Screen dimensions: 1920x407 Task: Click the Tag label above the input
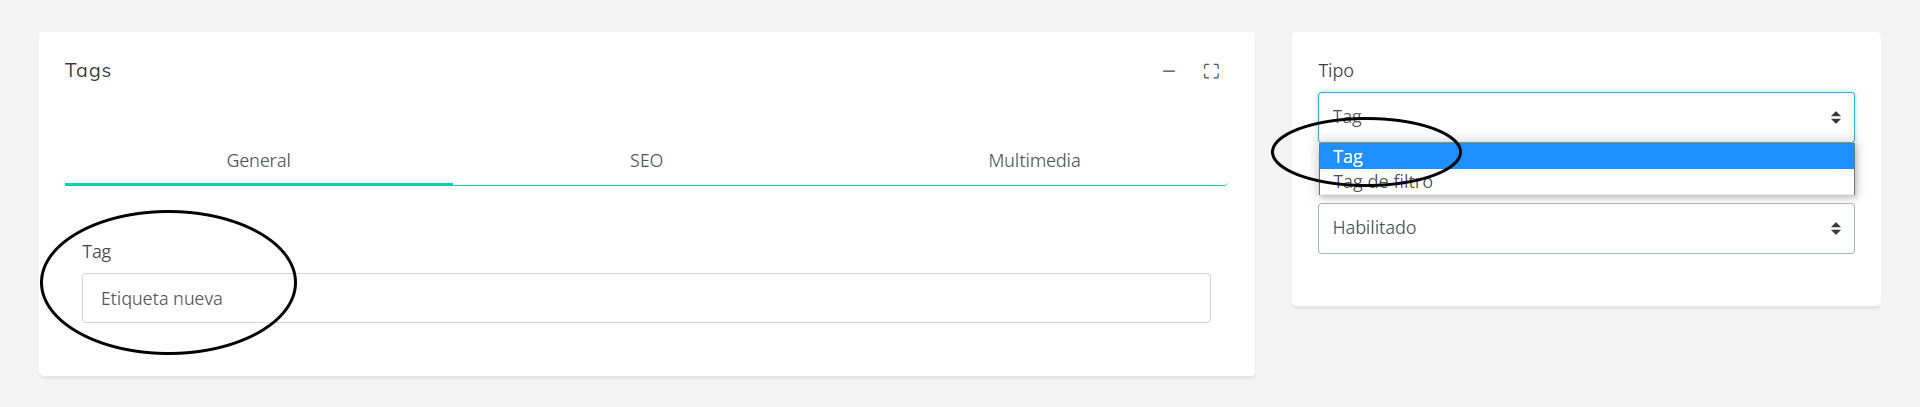(x=96, y=252)
